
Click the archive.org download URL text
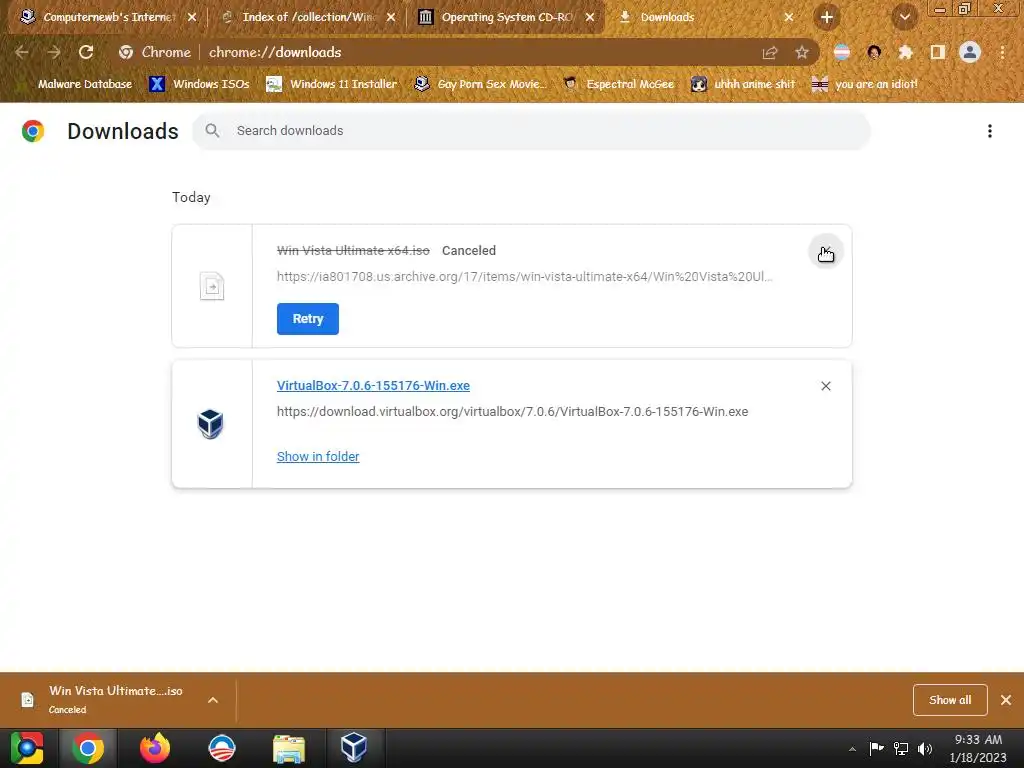524,276
